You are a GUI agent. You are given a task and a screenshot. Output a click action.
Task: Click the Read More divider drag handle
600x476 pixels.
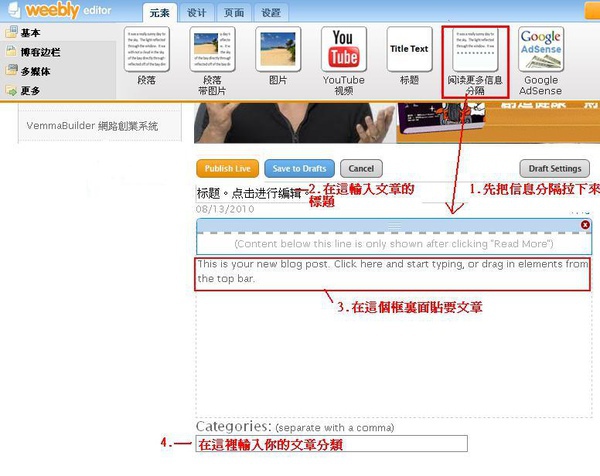(x=395, y=226)
